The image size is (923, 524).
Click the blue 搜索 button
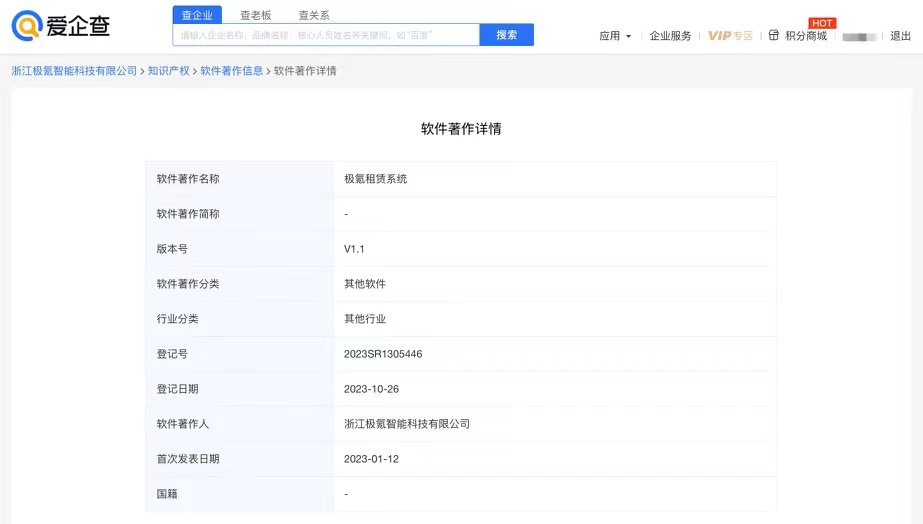[507, 35]
